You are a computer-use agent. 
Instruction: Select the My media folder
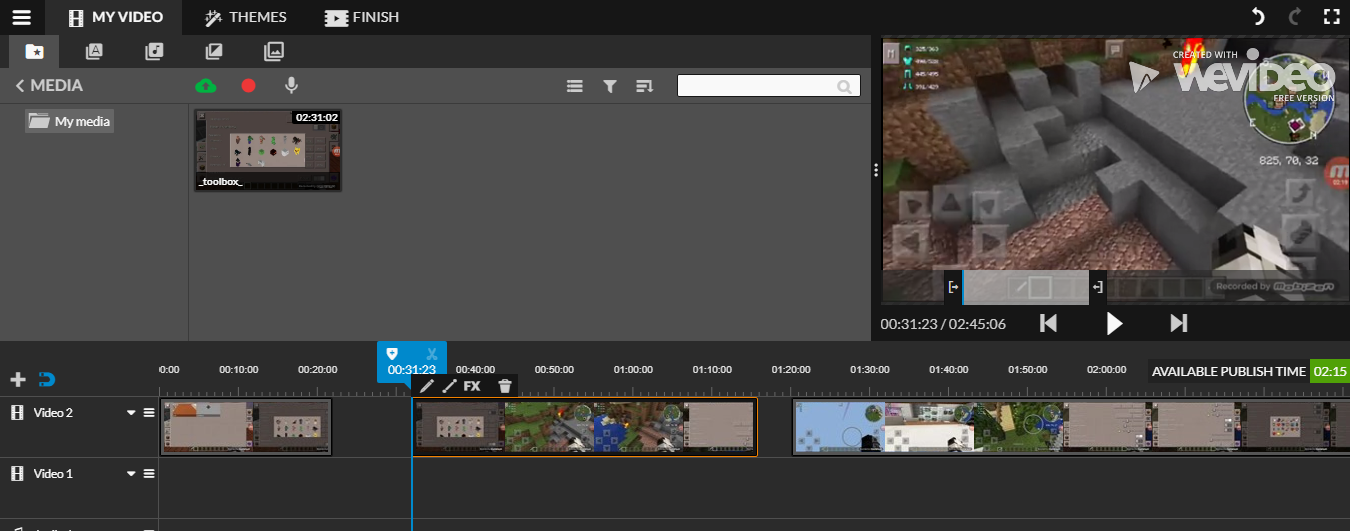[x=70, y=121]
